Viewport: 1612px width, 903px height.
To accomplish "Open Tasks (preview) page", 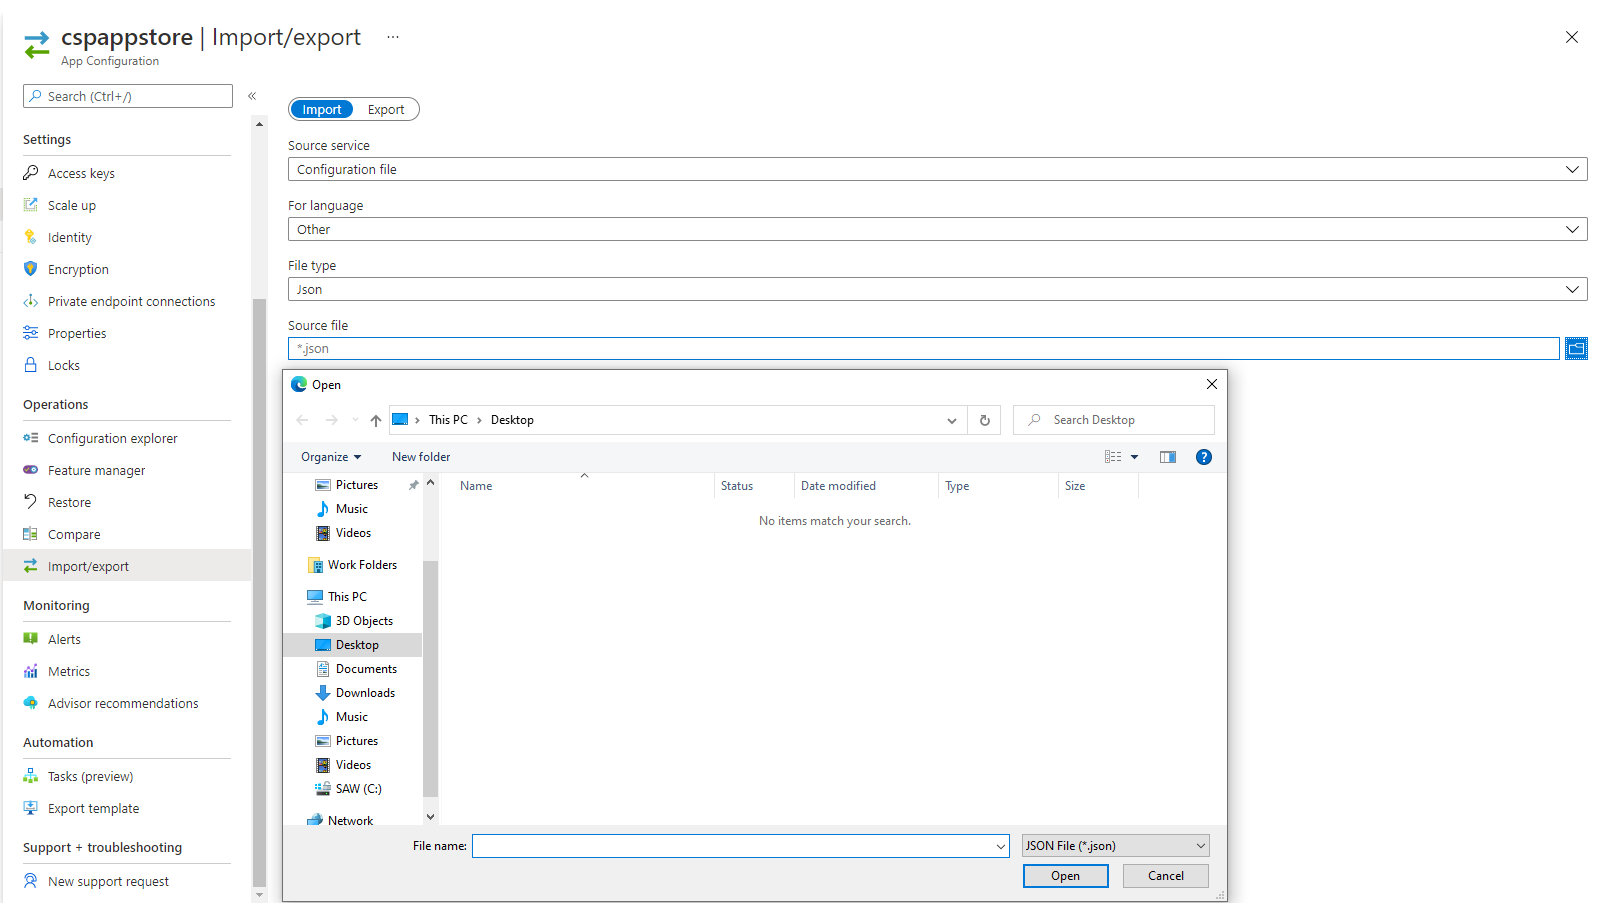I will [x=90, y=776].
